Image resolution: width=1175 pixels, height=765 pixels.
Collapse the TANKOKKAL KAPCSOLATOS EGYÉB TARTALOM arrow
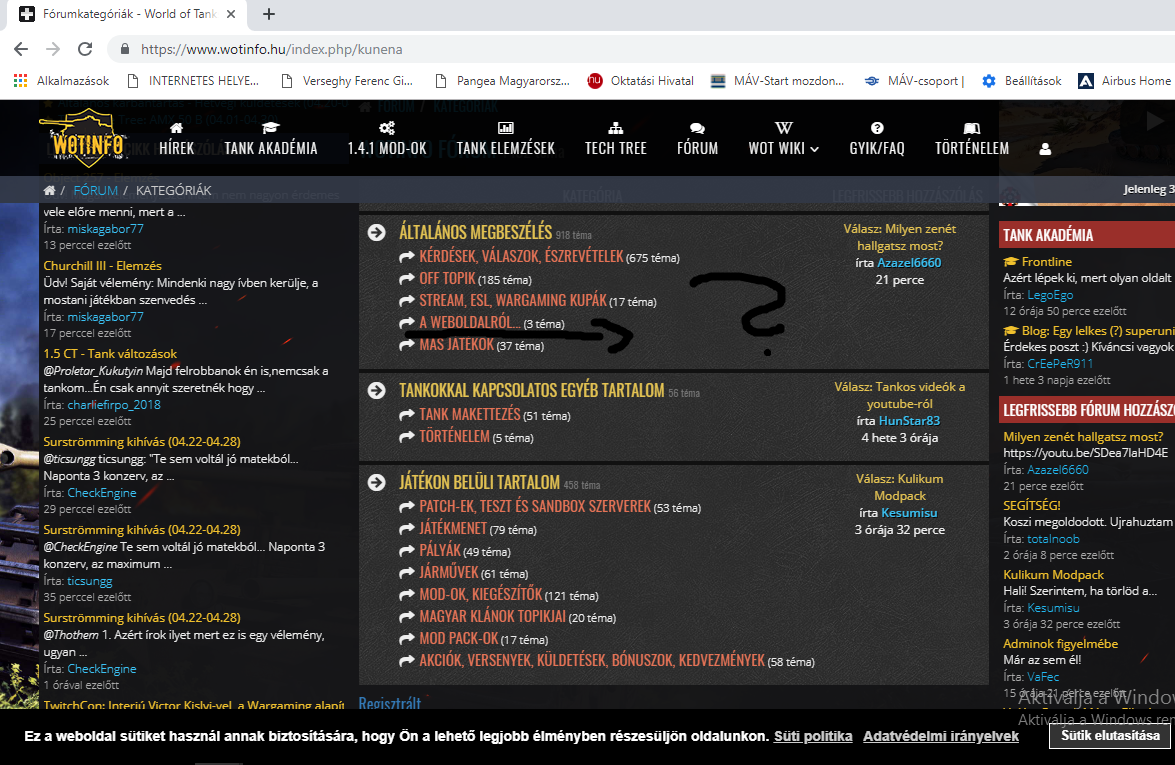point(377,390)
